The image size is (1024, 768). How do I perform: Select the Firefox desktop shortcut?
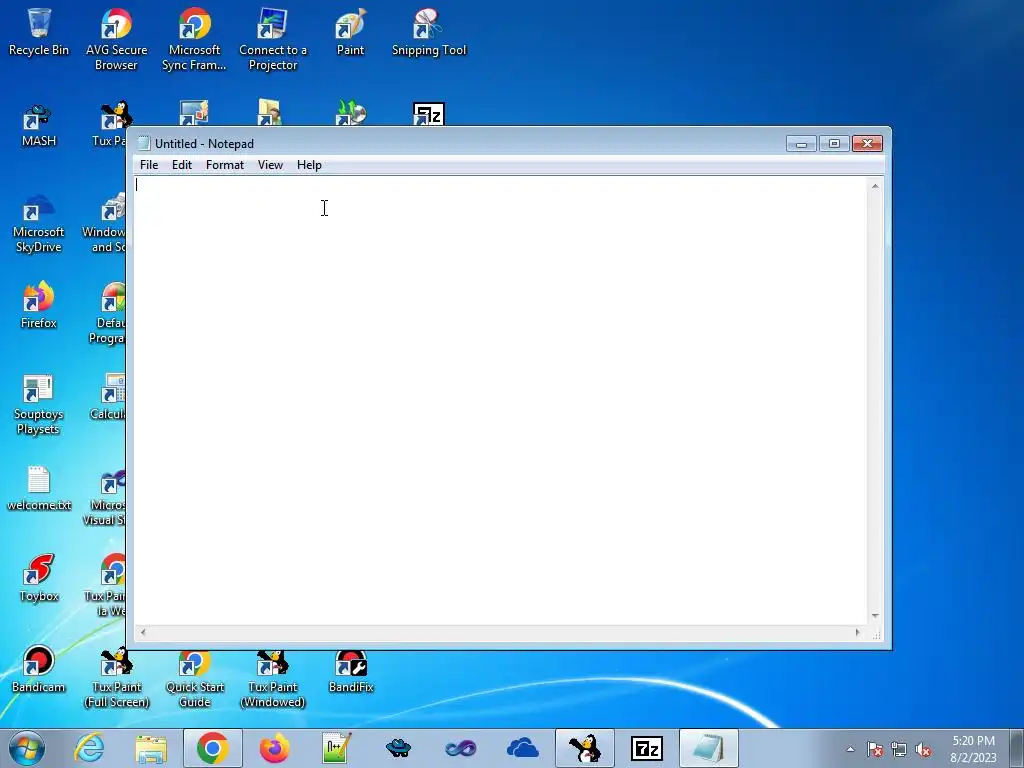pyautogui.click(x=39, y=305)
